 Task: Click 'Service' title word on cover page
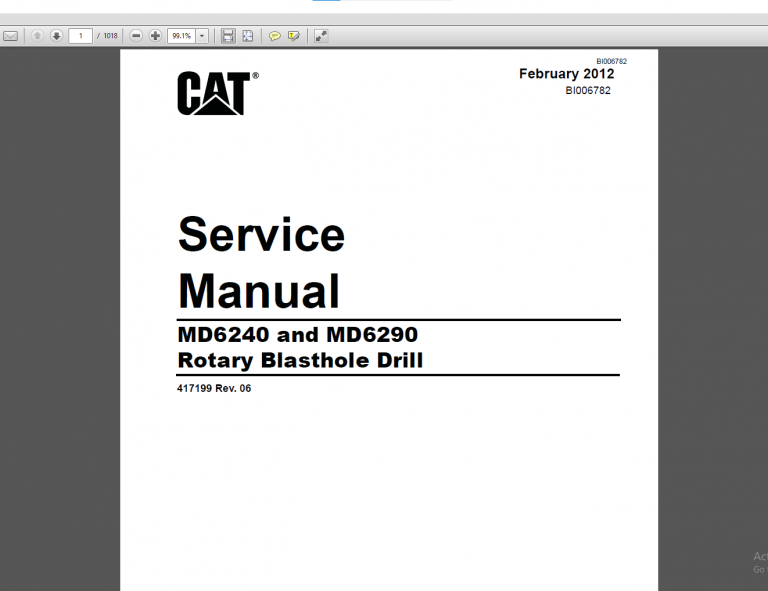[261, 235]
